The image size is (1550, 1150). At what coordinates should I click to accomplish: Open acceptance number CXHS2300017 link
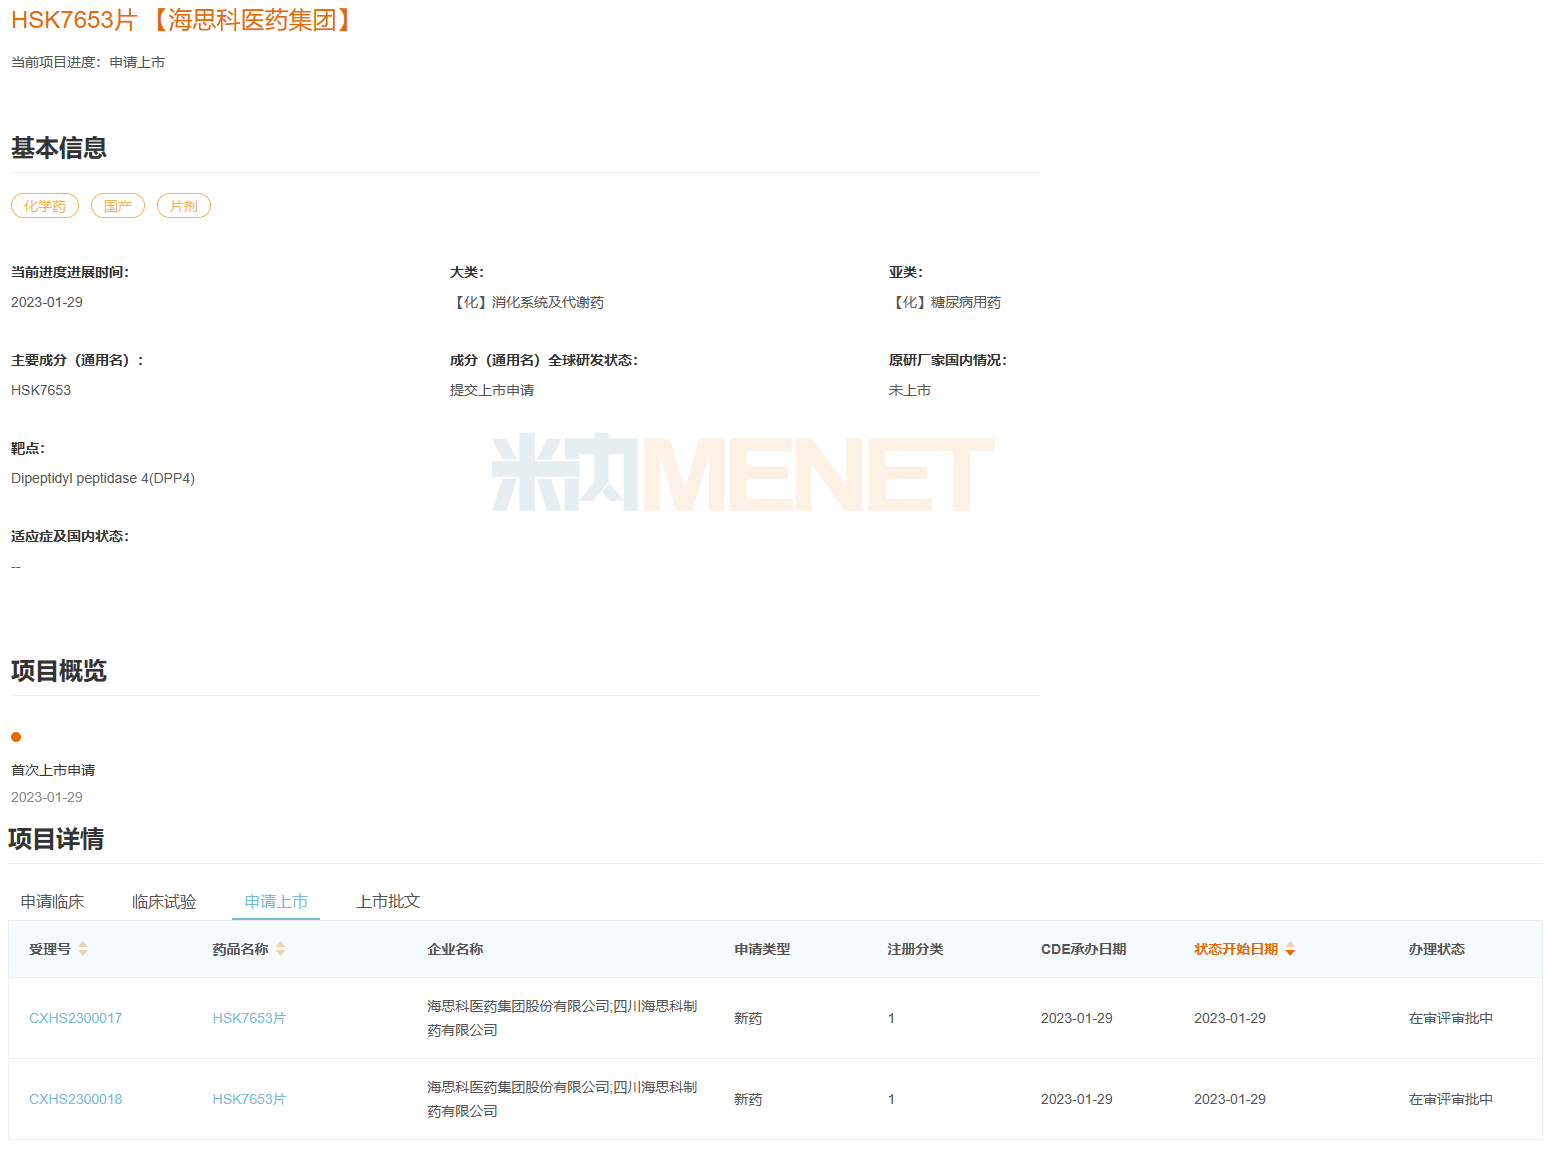point(76,1018)
